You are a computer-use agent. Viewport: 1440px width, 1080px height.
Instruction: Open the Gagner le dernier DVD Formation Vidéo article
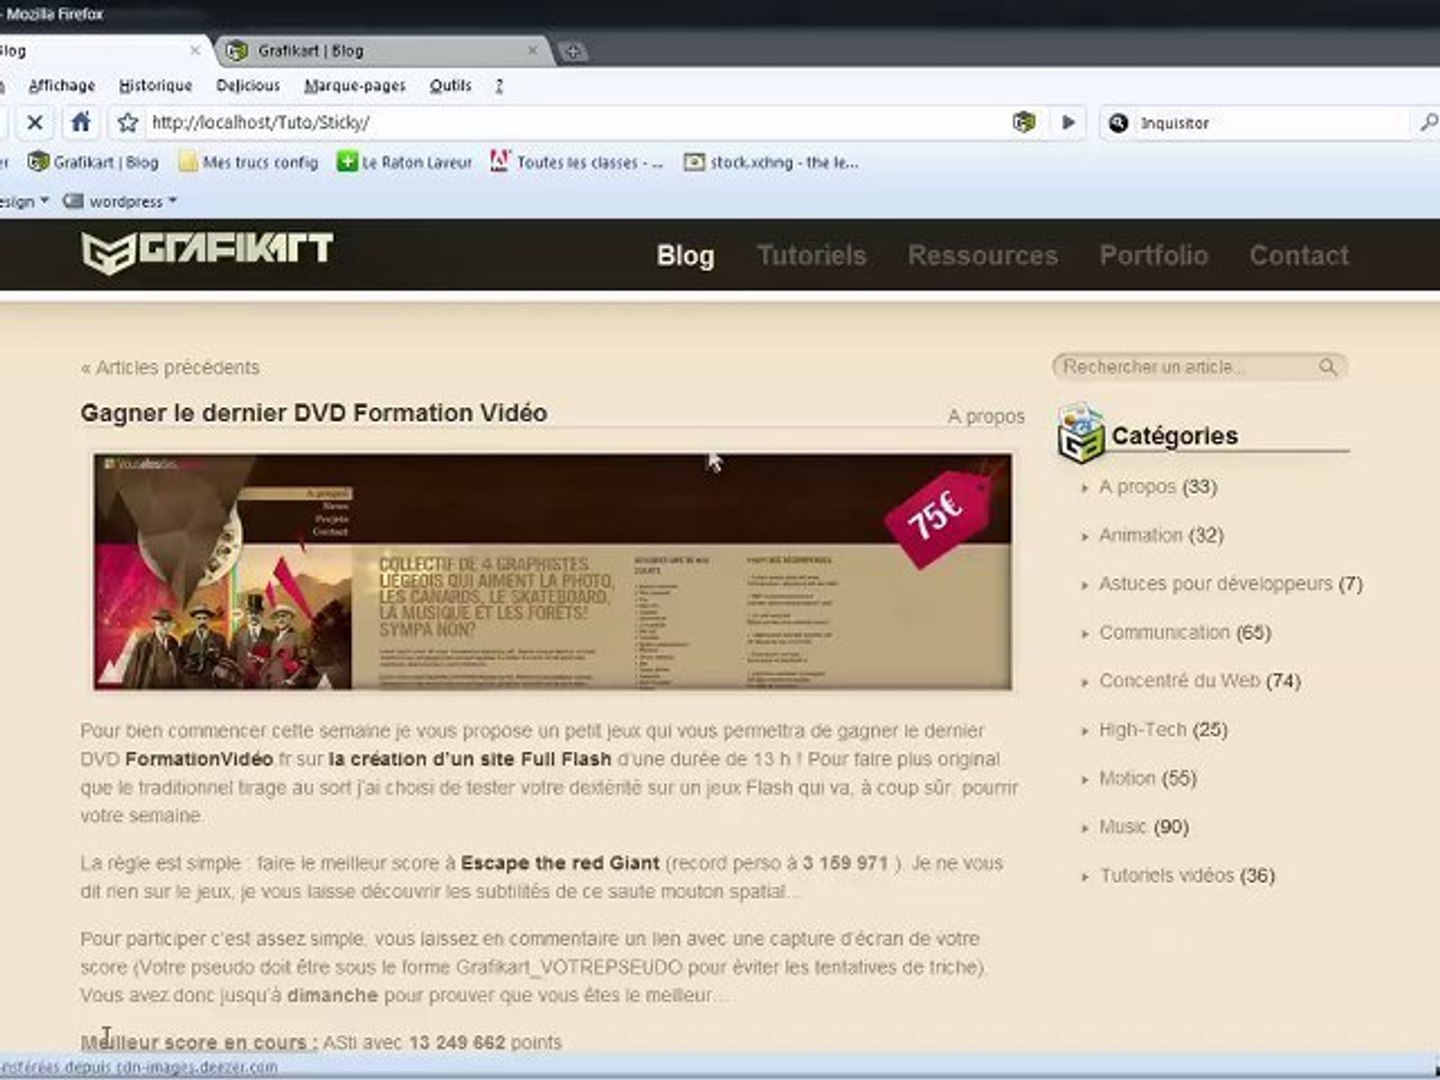pyautogui.click(x=313, y=413)
